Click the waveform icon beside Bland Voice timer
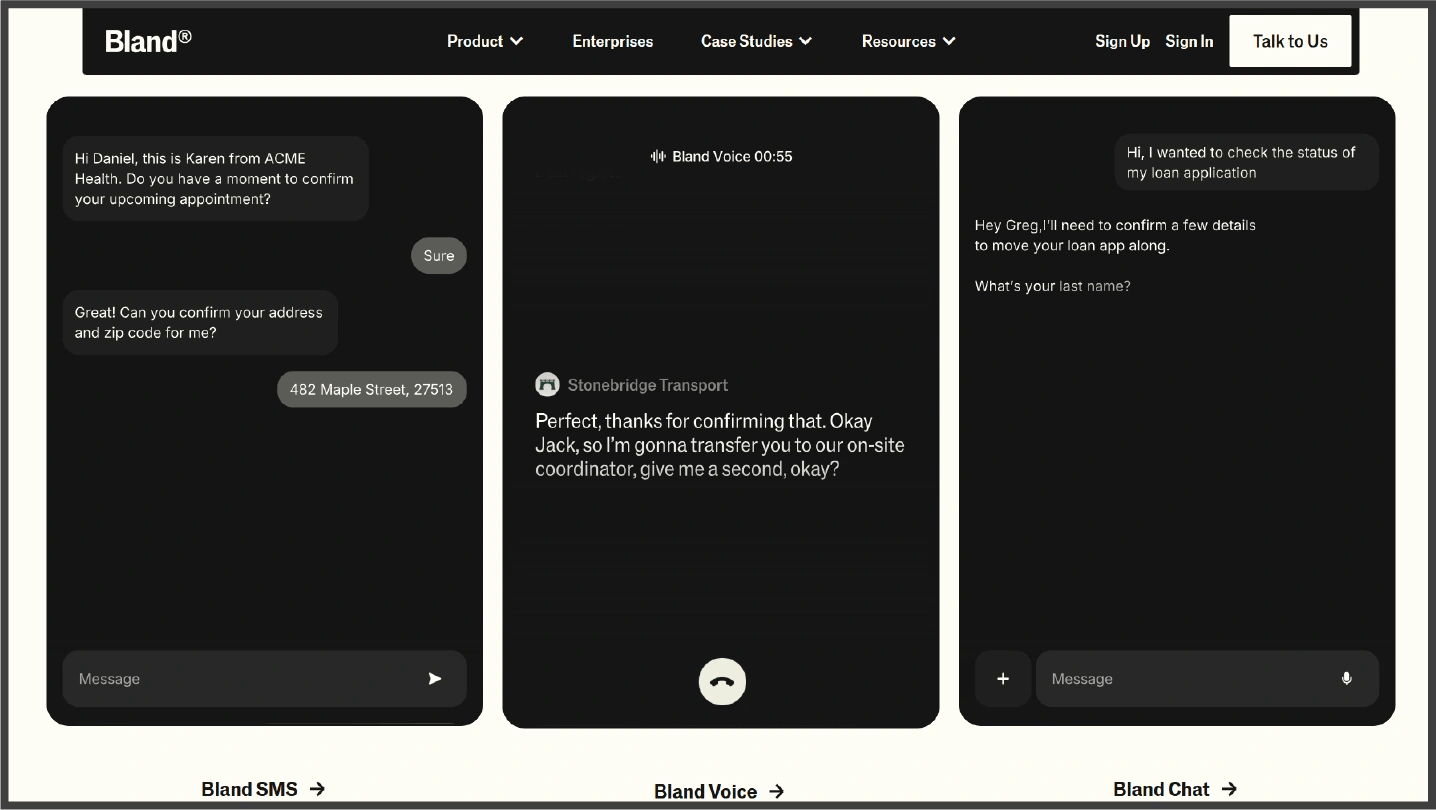Image resolution: width=1436 pixels, height=810 pixels. [x=657, y=156]
